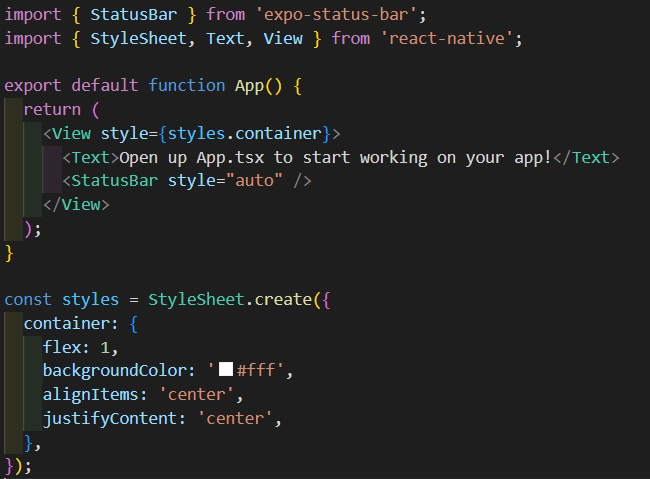Click the const keyword before styles
650x479 pixels.
28,299
